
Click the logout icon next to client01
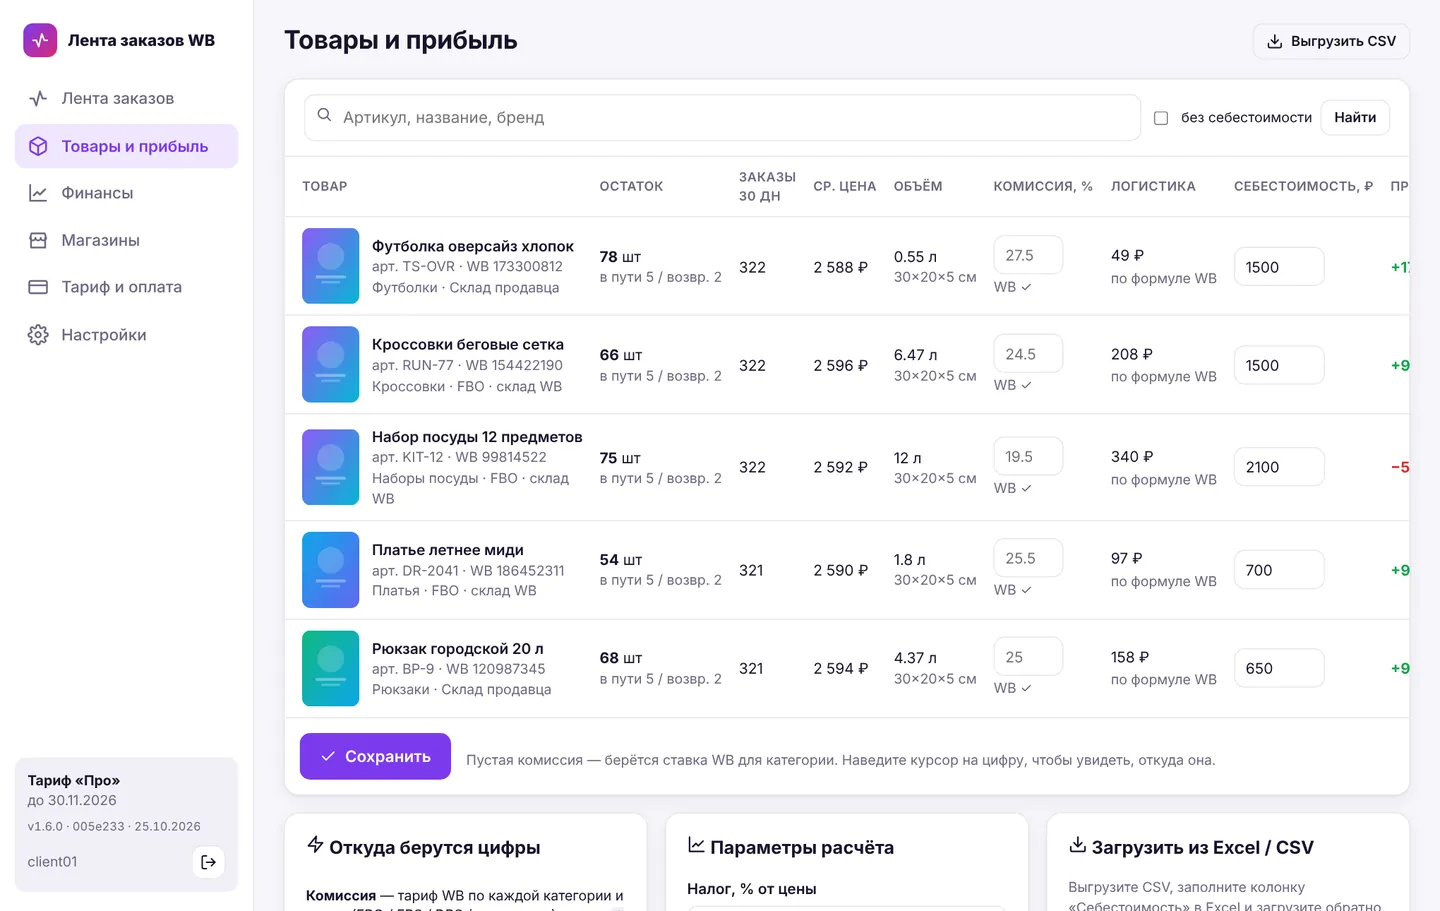point(208,862)
